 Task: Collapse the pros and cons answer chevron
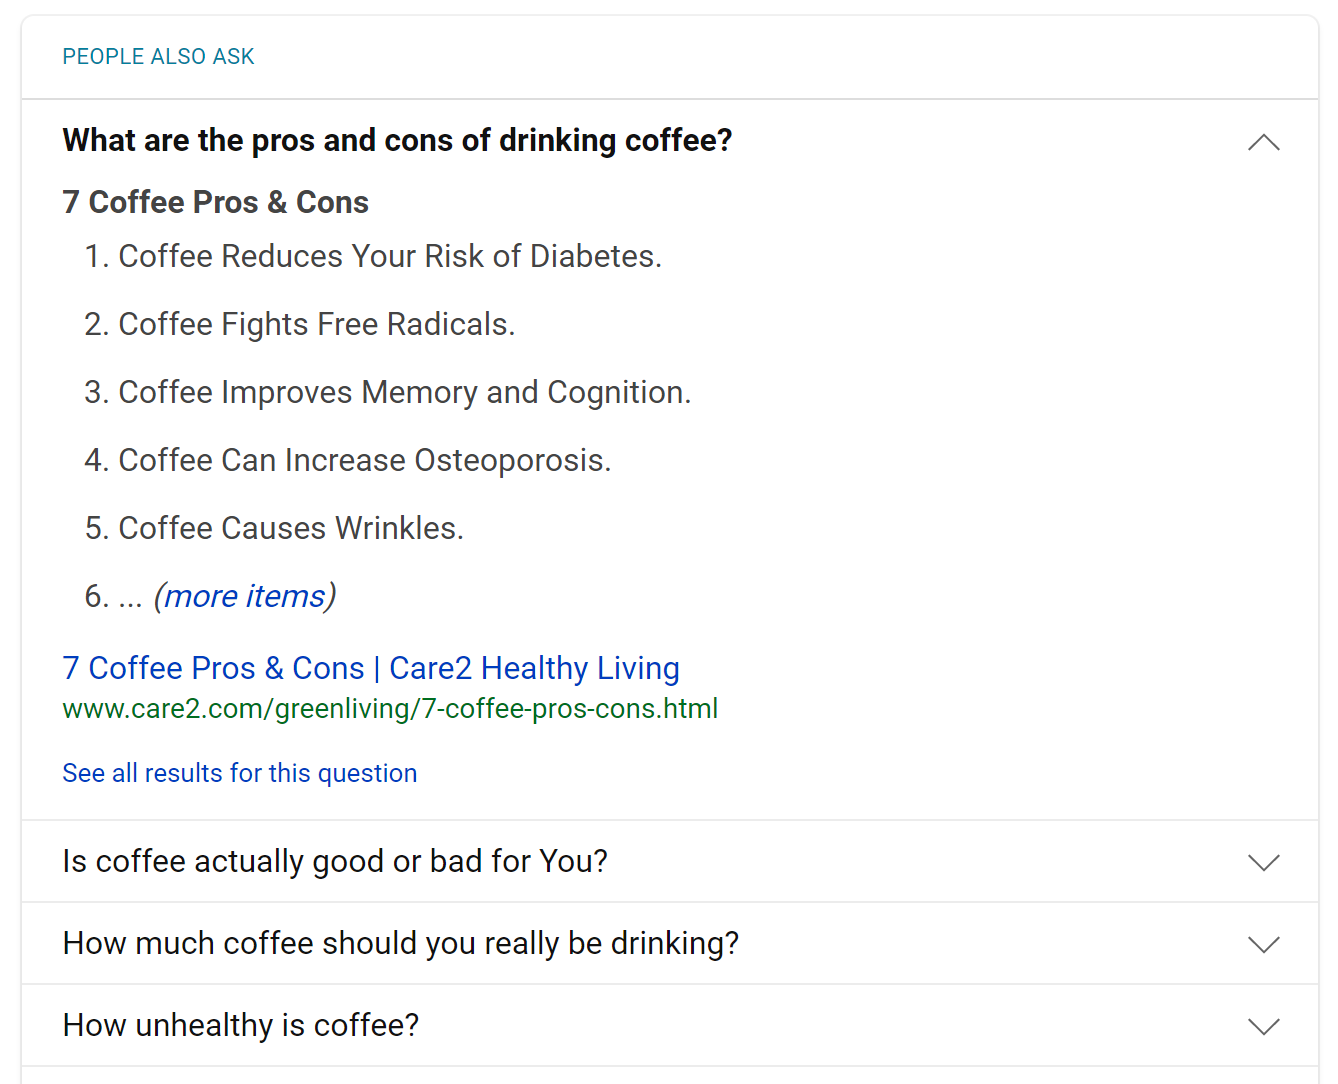point(1264,142)
